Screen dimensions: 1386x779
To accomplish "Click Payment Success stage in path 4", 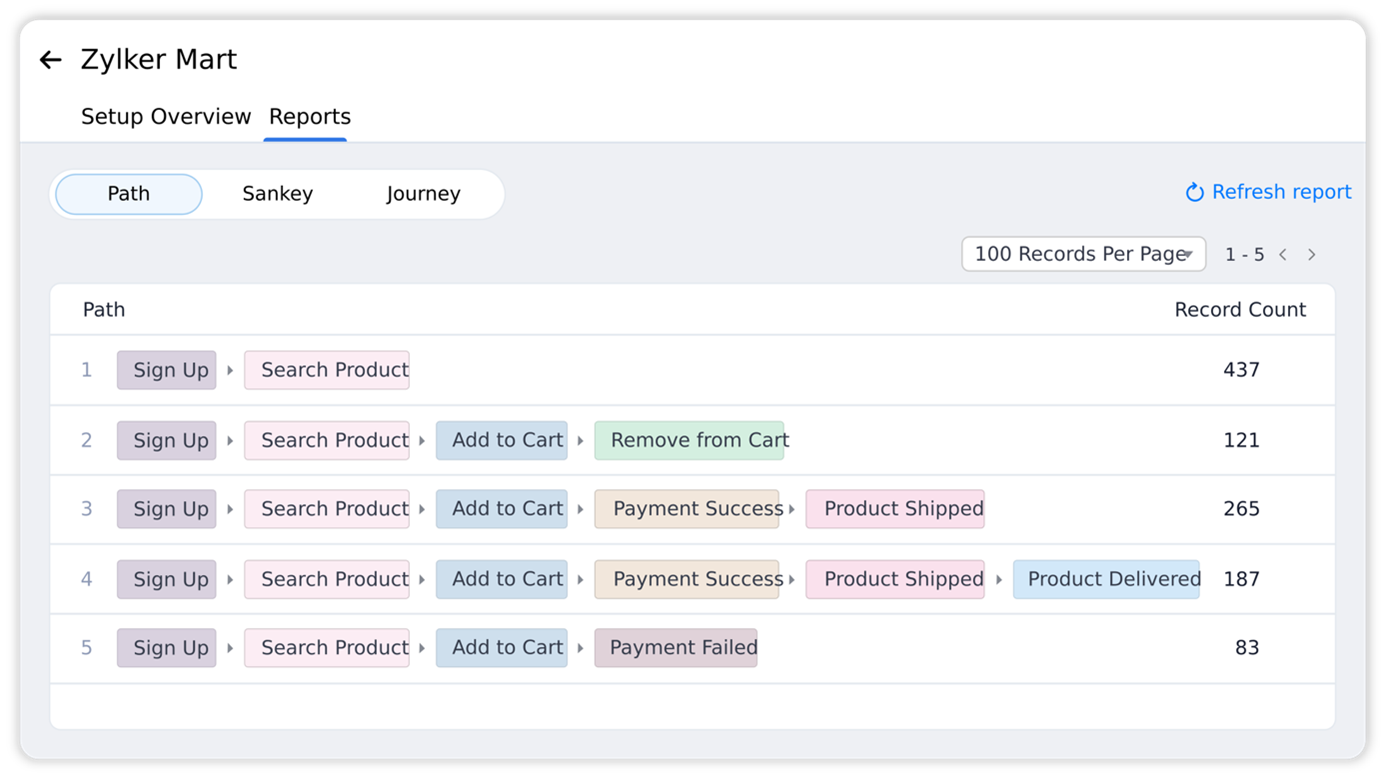I will pyautogui.click(x=687, y=579).
